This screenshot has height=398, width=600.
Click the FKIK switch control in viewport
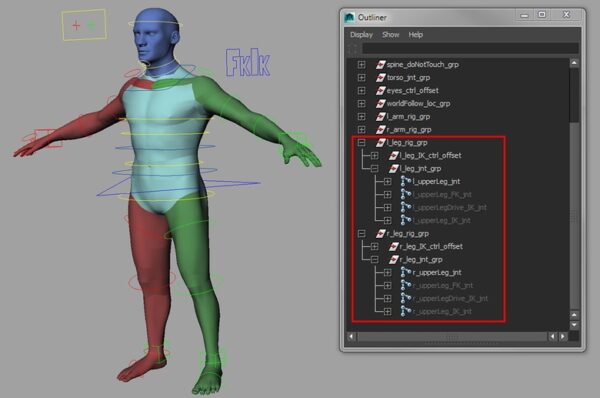(x=248, y=62)
